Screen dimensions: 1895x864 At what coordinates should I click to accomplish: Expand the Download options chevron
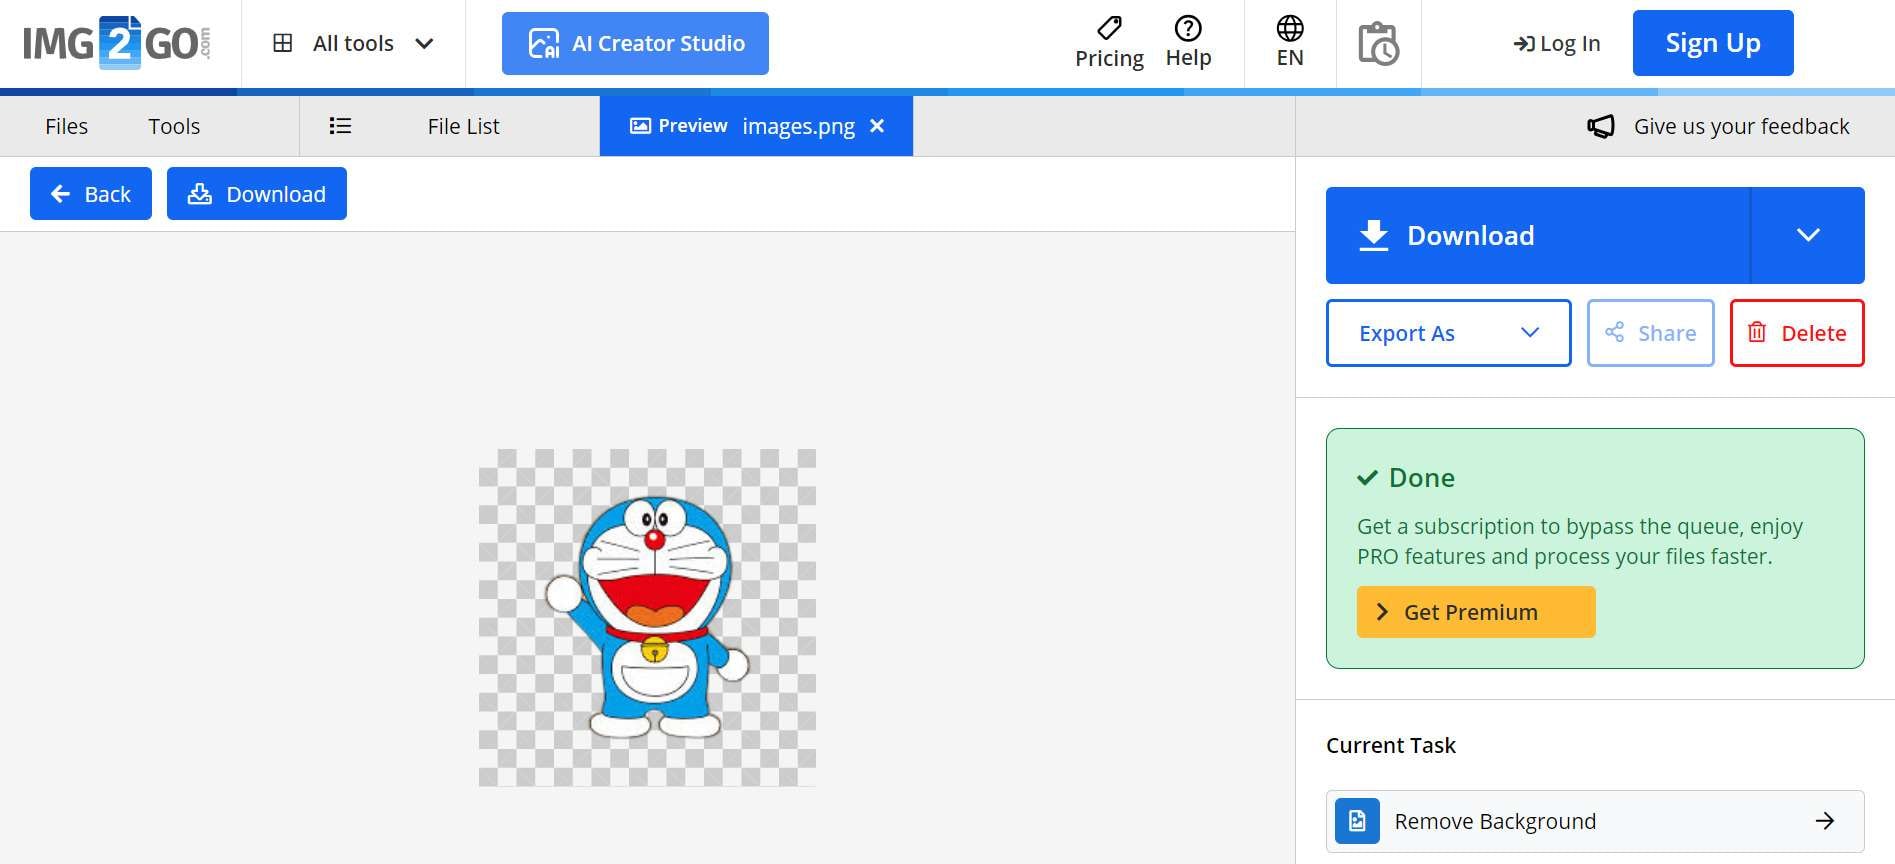[1808, 235]
